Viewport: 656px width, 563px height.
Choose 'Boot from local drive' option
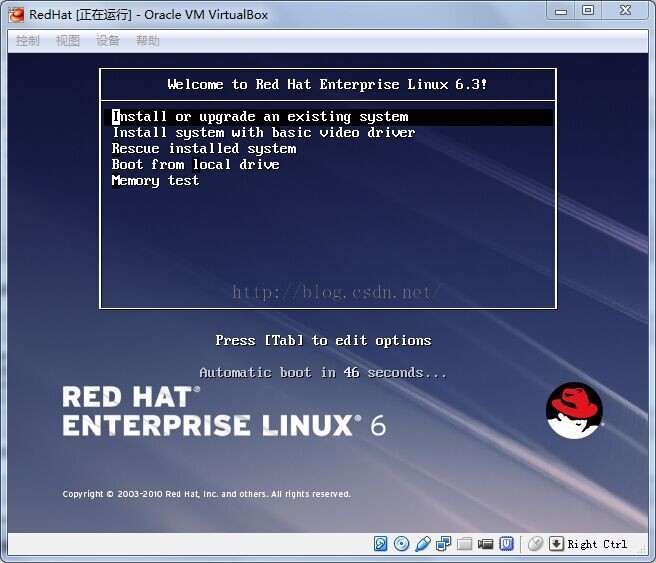coord(195,164)
